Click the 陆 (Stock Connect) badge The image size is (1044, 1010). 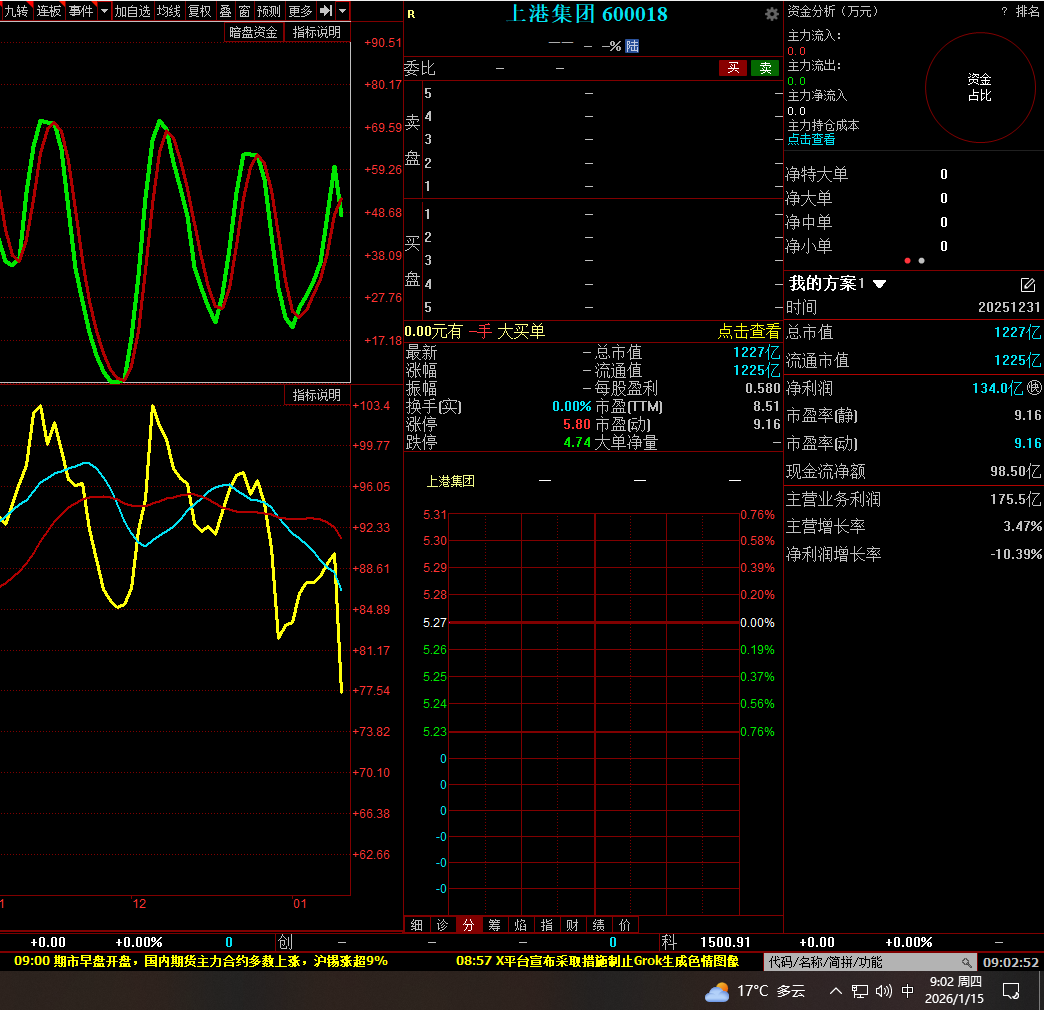click(632, 46)
